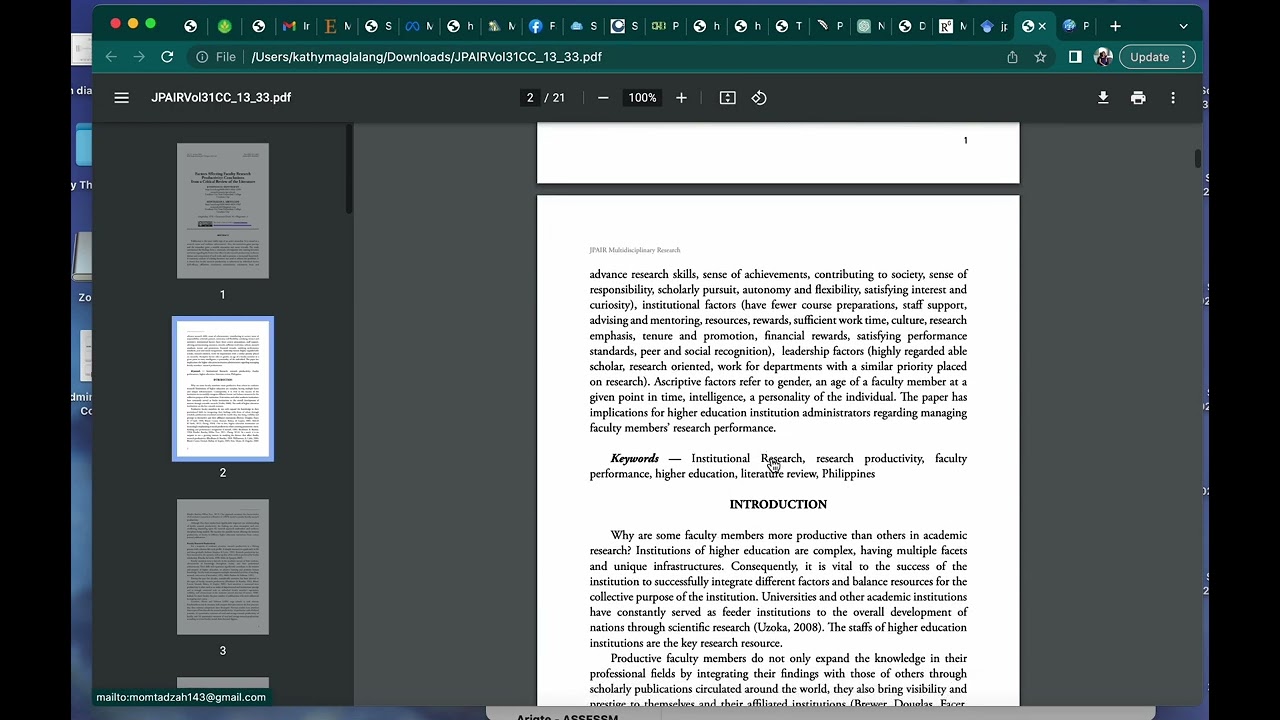The width and height of the screenshot is (1280, 720).
Task: Click the JPAIR Multidisciplinary Research header
Action: pyautogui.click(x=635, y=250)
